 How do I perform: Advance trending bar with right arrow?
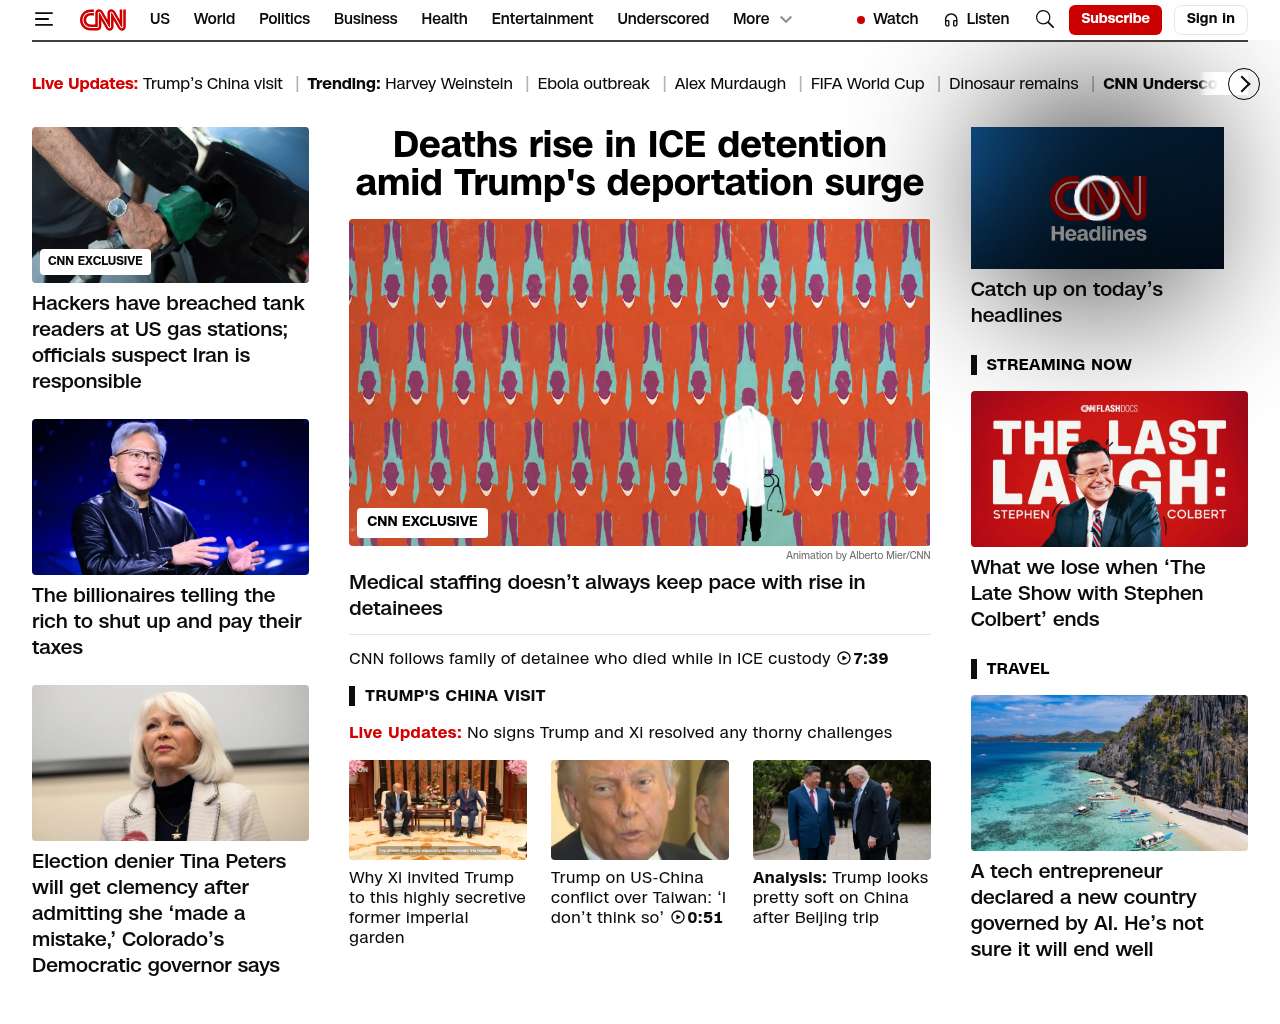pos(1244,84)
